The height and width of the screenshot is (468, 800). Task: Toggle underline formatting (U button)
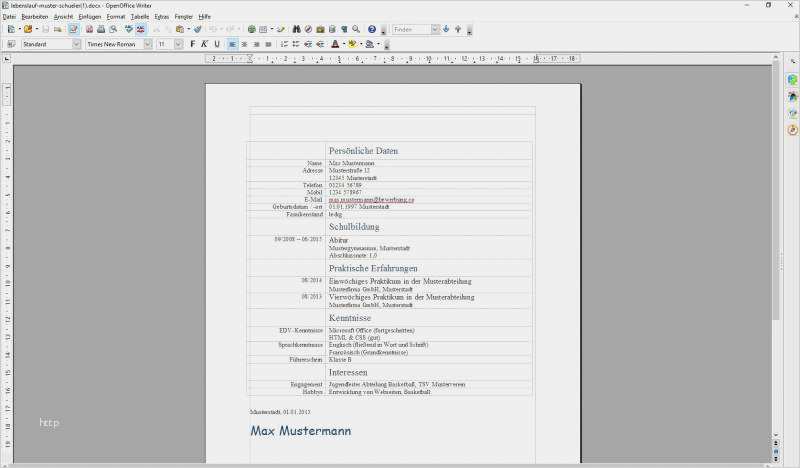click(x=216, y=44)
